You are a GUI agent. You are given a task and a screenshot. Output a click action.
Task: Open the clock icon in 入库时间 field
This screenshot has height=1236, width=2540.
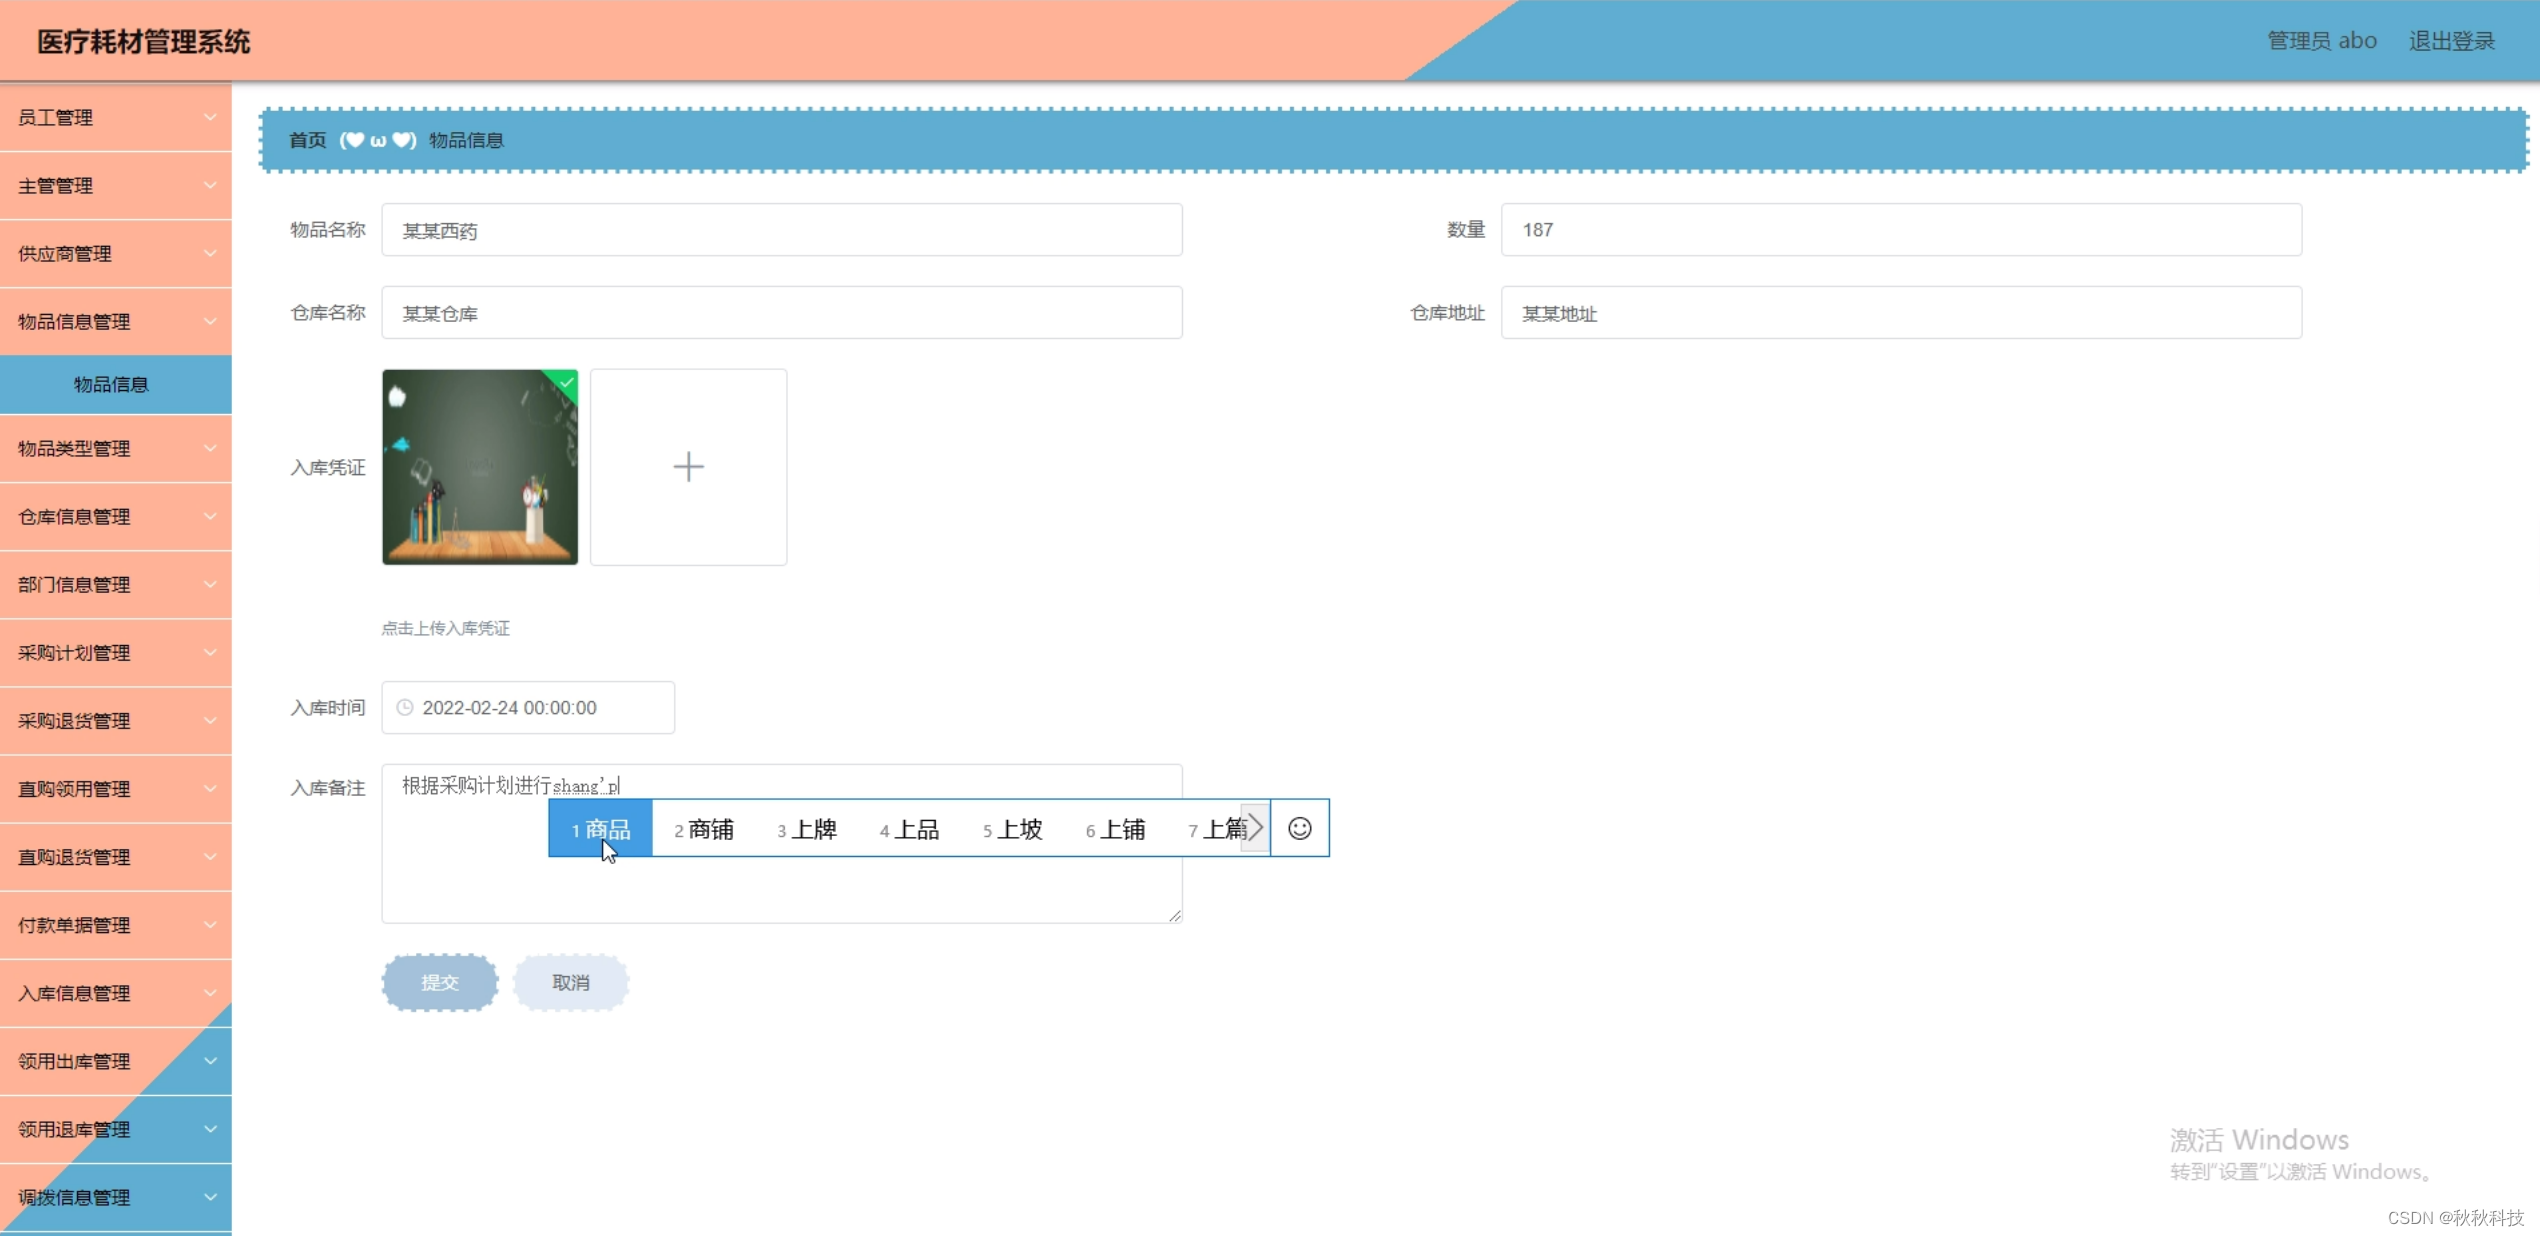pos(404,707)
